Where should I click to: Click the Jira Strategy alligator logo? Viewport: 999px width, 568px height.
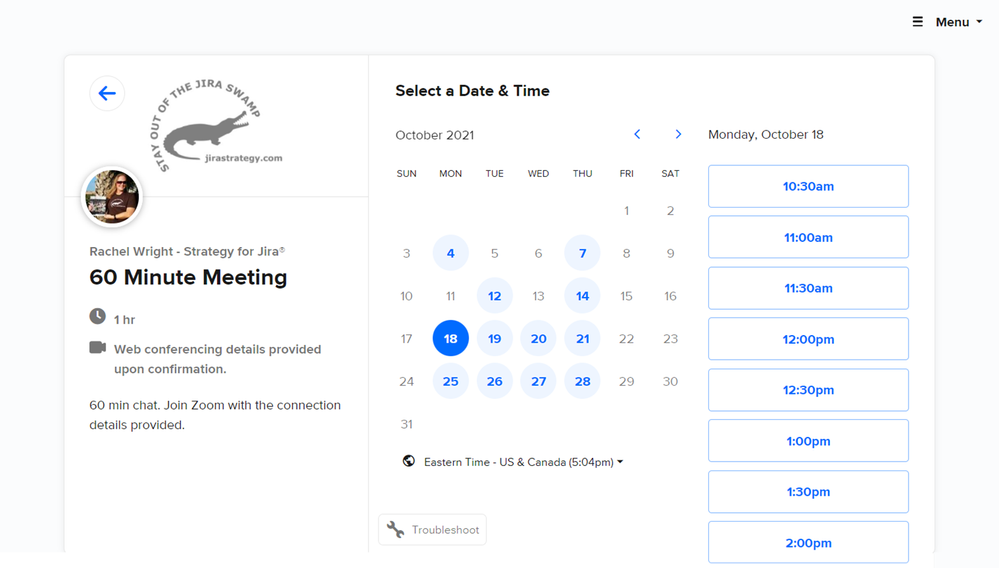click(x=216, y=127)
